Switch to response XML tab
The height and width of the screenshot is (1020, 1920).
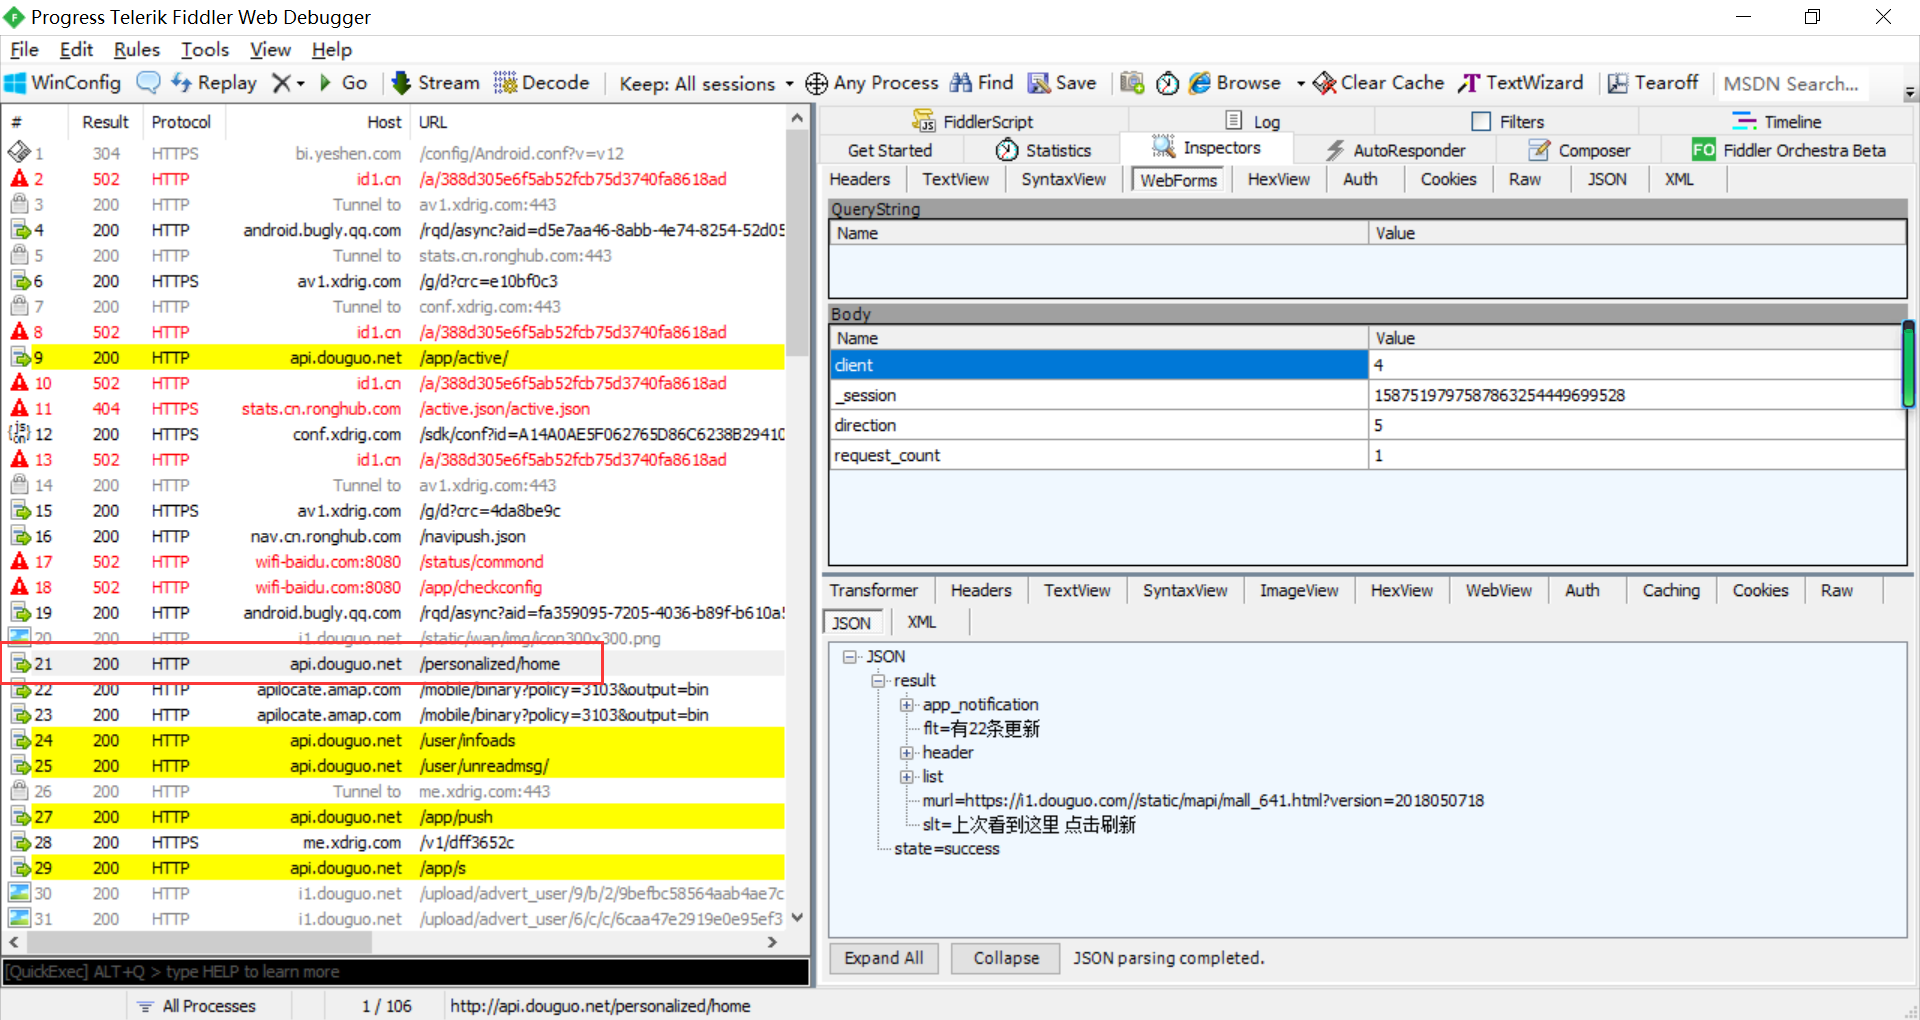[921, 622]
